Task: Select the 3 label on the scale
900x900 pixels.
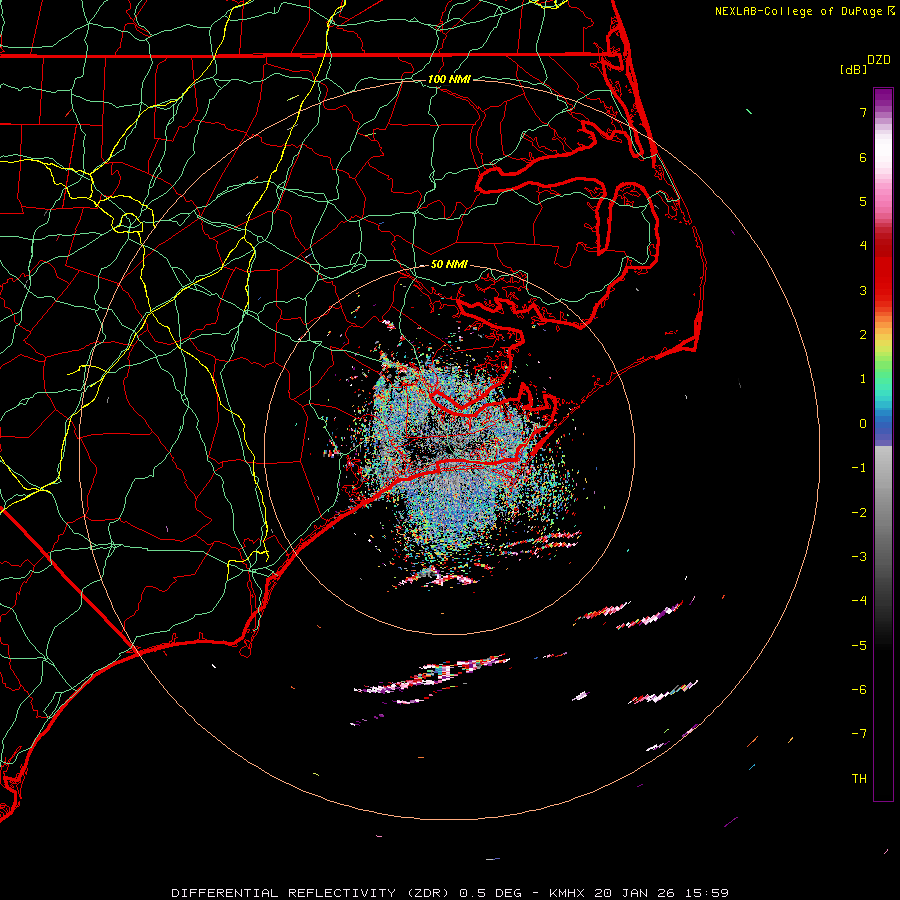Action: pyautogui.click(x=863, y=290)
